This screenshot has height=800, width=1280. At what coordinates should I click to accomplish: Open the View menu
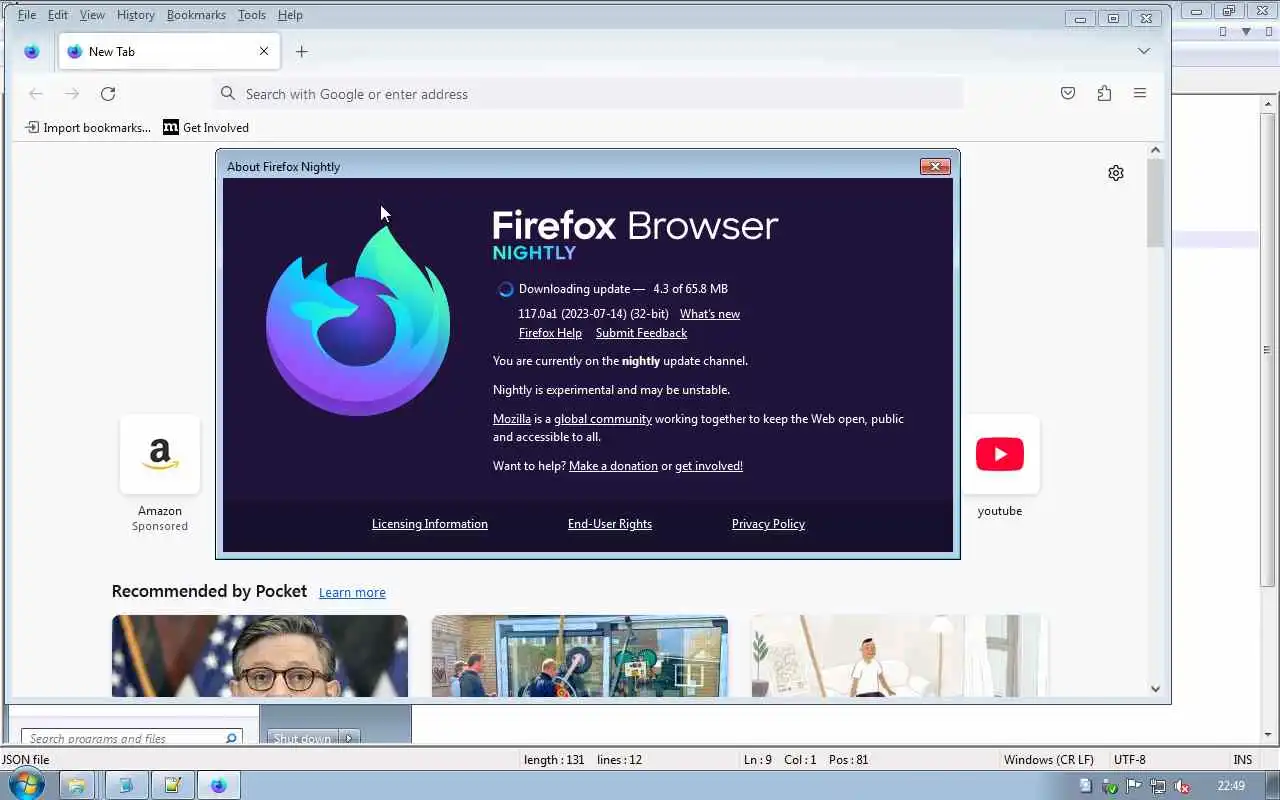(x=92, y=15)
